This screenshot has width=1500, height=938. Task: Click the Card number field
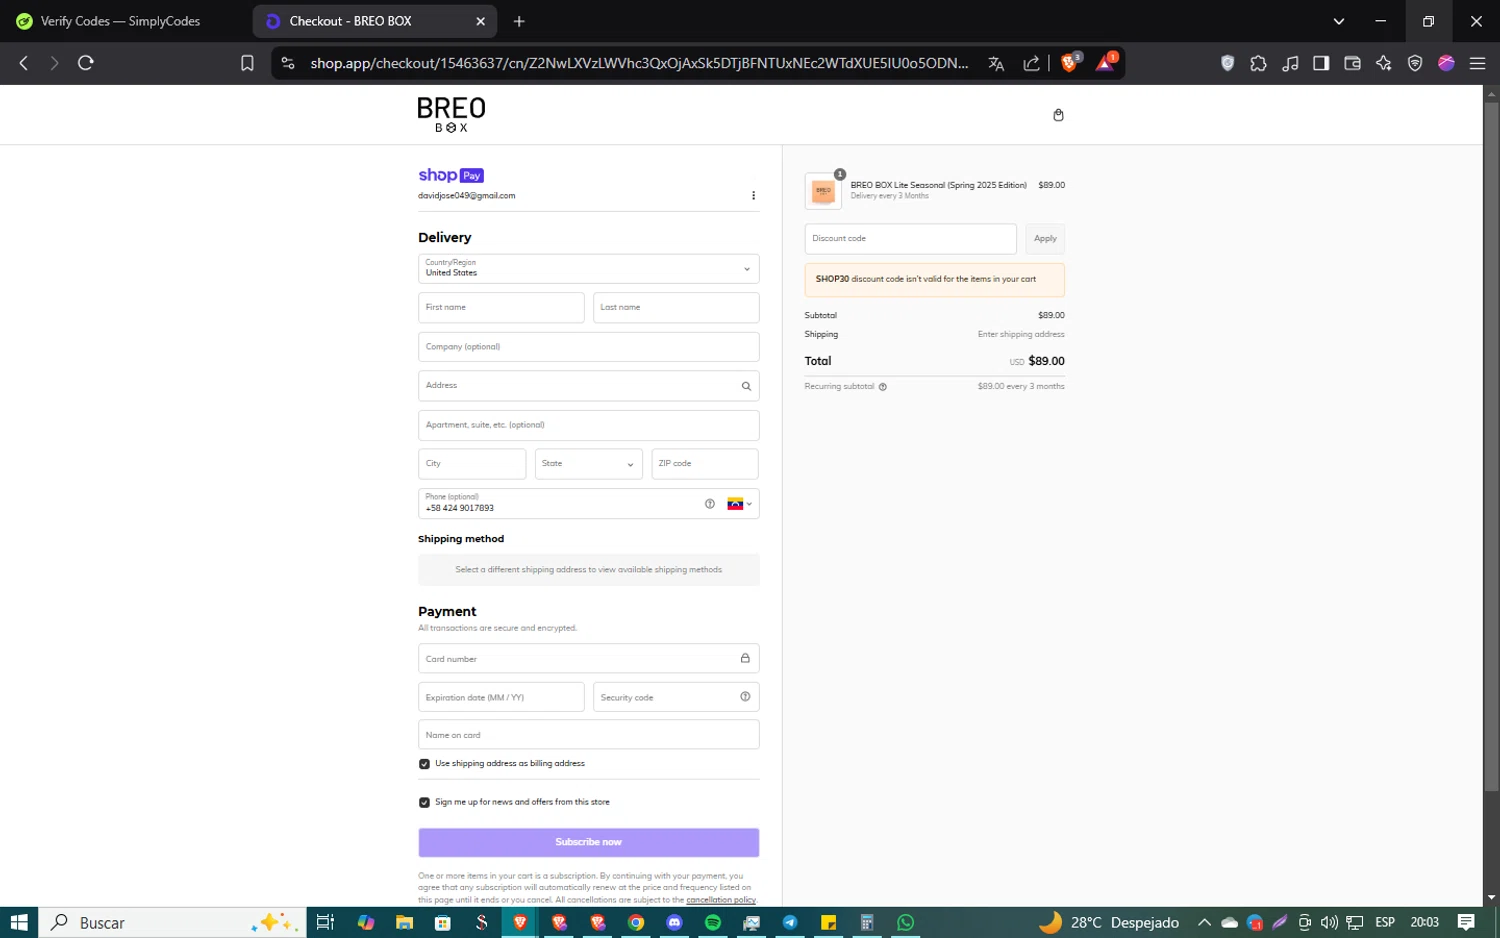(x=588, y=658)
